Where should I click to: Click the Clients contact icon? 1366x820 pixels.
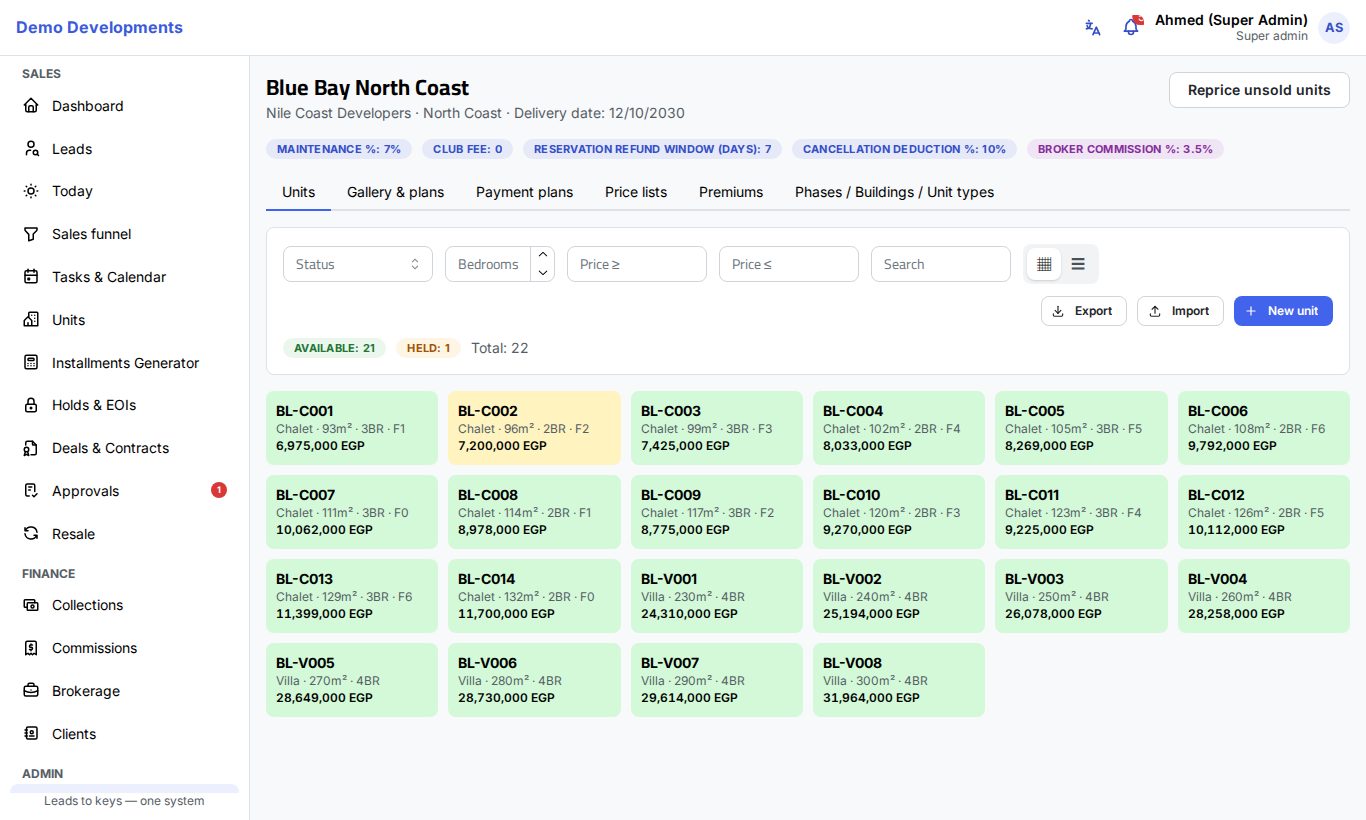click(x=31, y=734)
